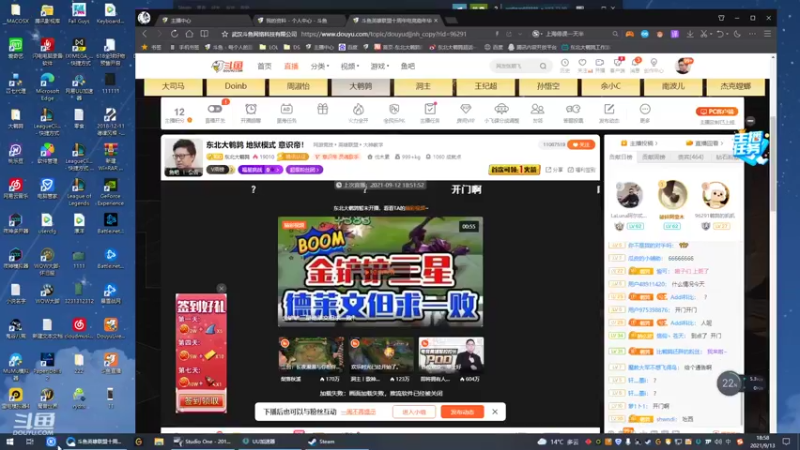Click the publish post pencil icon
The height and width of the screenshot is (450, 800).
[x=609, y=109]
